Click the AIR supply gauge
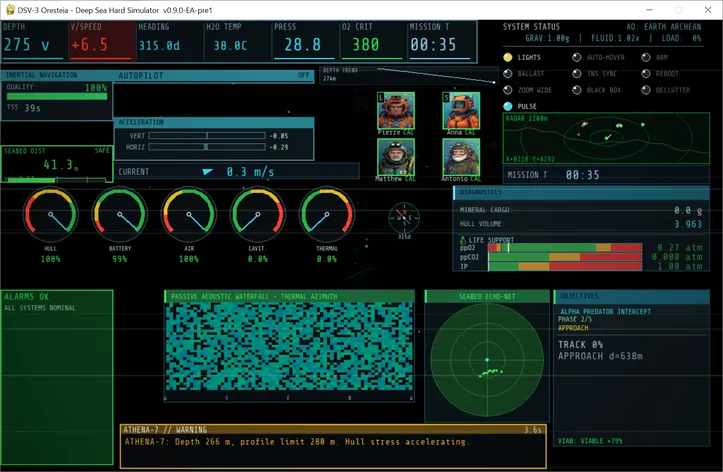This screenshot has width=723, height=472. click(189, 214)
